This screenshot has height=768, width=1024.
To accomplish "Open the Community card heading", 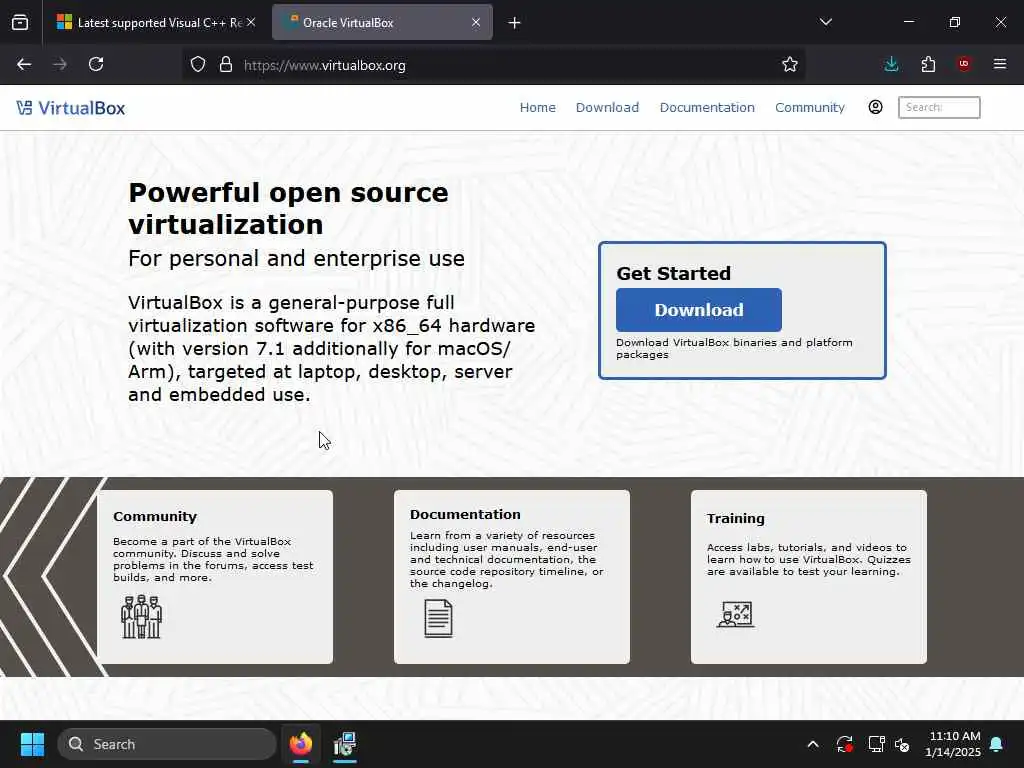I will point(155,517).
